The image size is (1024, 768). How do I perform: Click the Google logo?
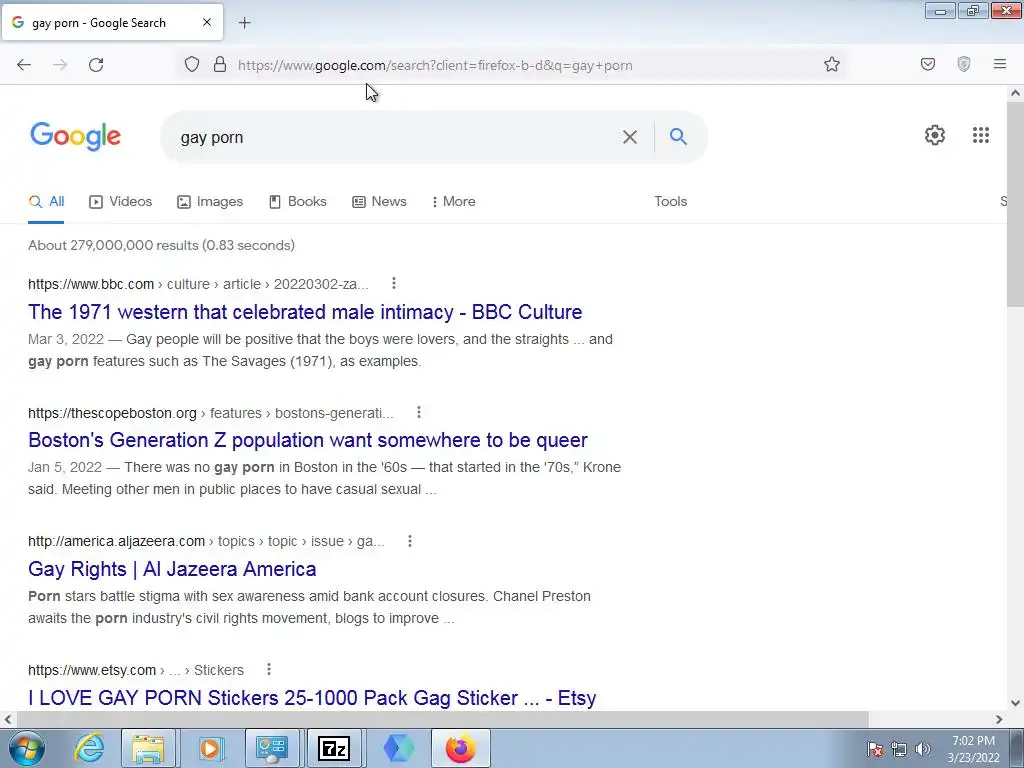75,136
